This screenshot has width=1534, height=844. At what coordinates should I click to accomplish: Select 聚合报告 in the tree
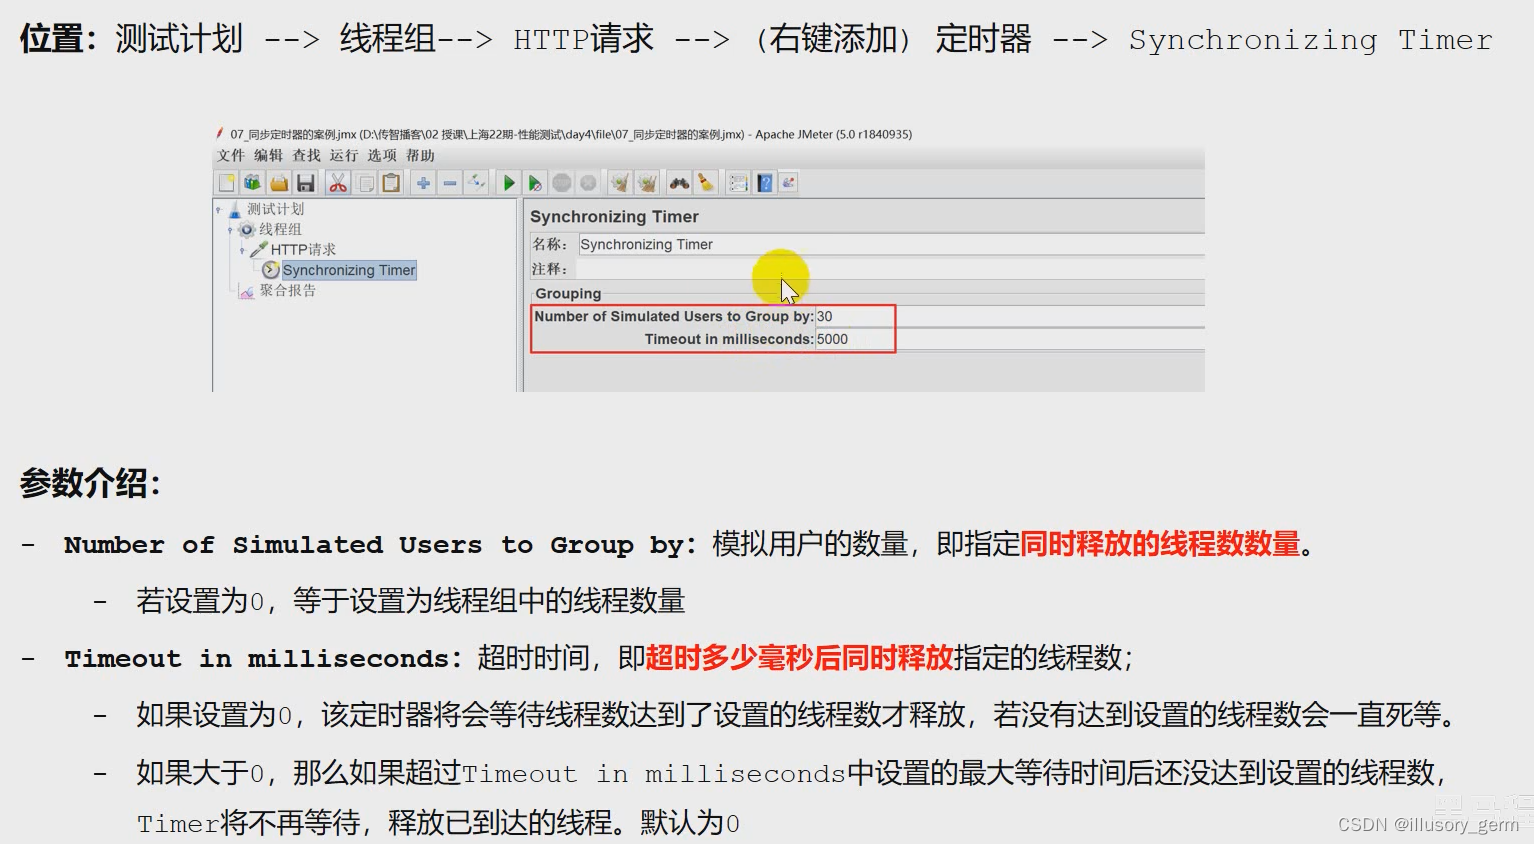[287, 290]
